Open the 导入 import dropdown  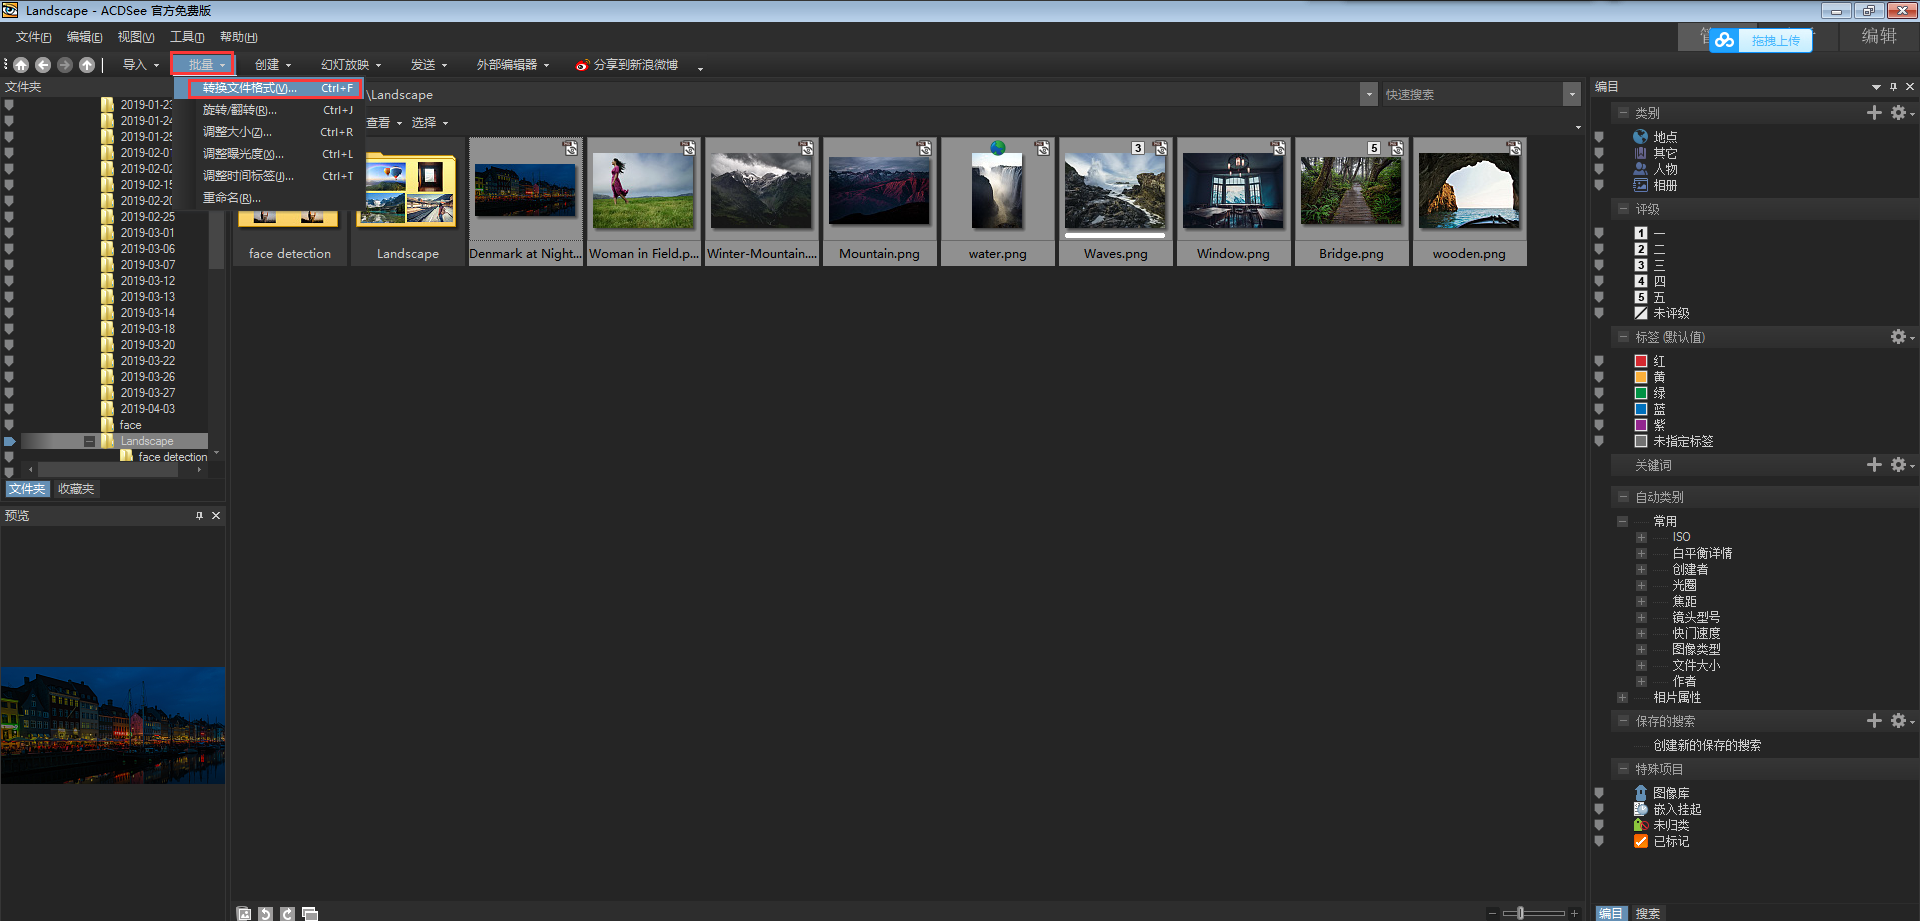[x=141, y=65]
